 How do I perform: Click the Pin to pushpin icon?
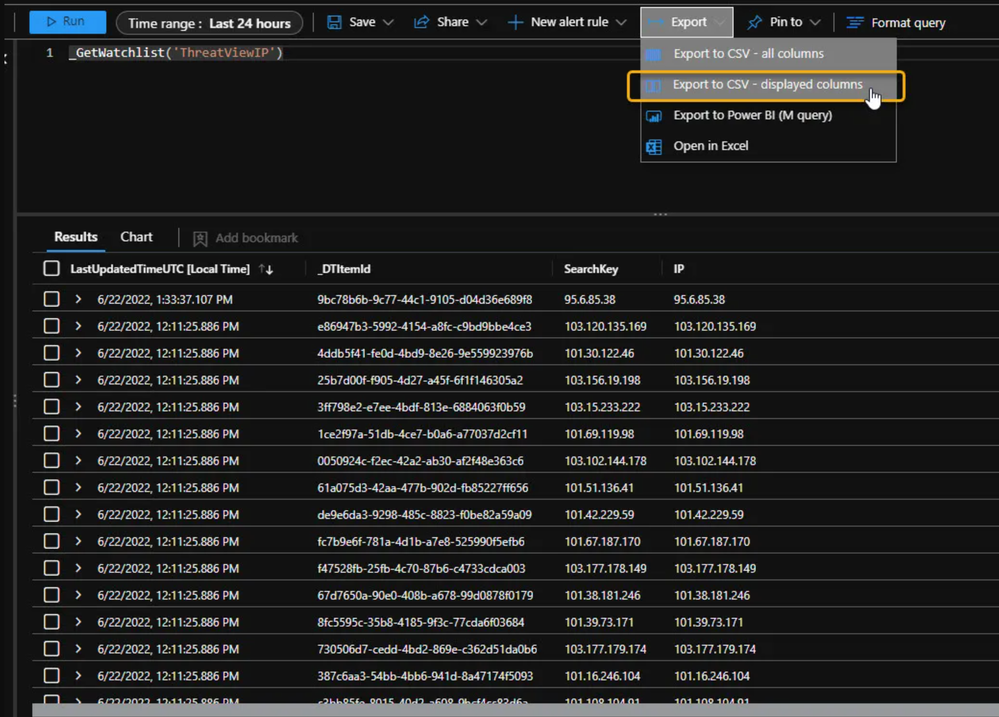[x=754, y=22]
